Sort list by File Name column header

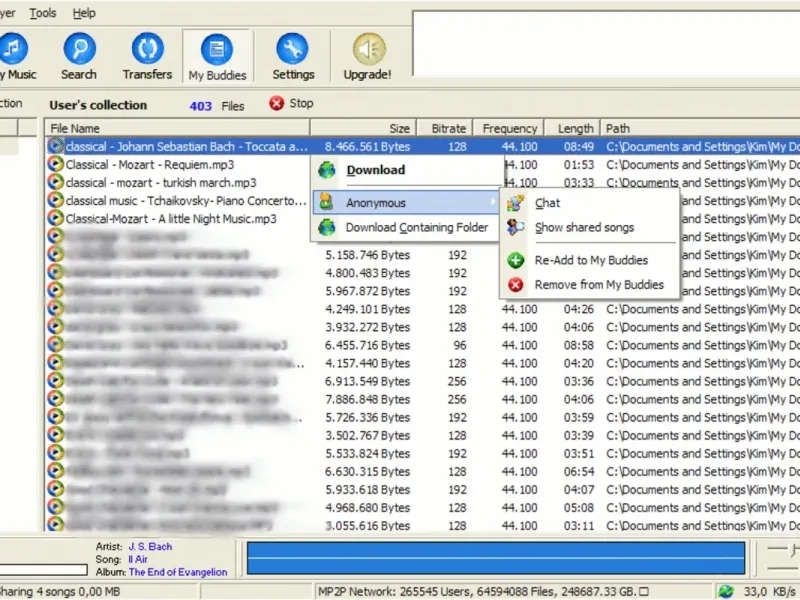177,128
